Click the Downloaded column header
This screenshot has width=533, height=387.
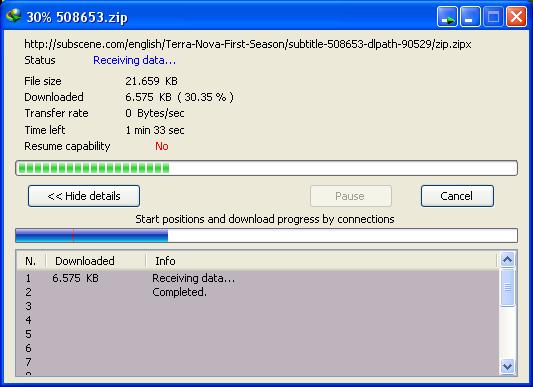pyautogui.click(x=96, y=261)
